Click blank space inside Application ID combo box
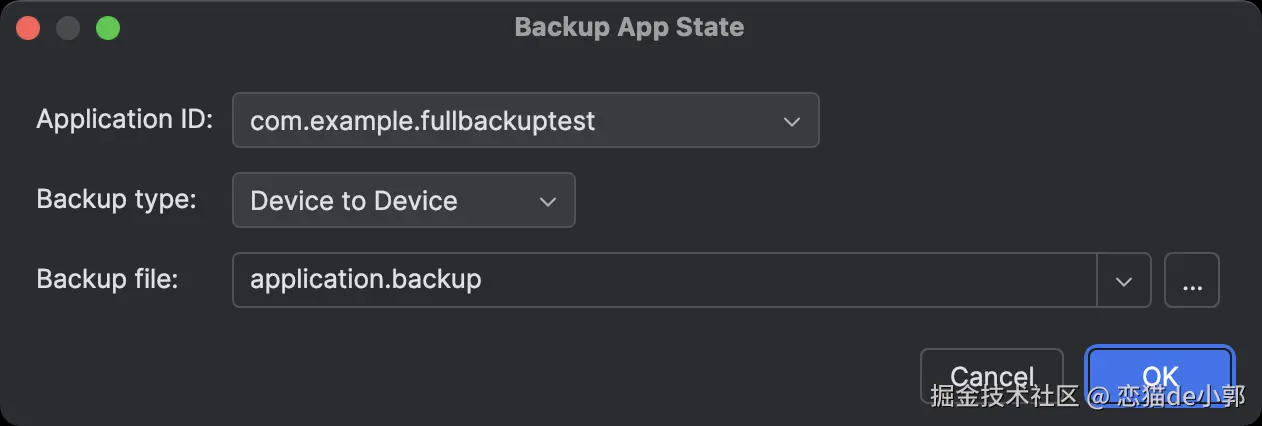This screenshot has width=1262, height=426. click(690, 121)
